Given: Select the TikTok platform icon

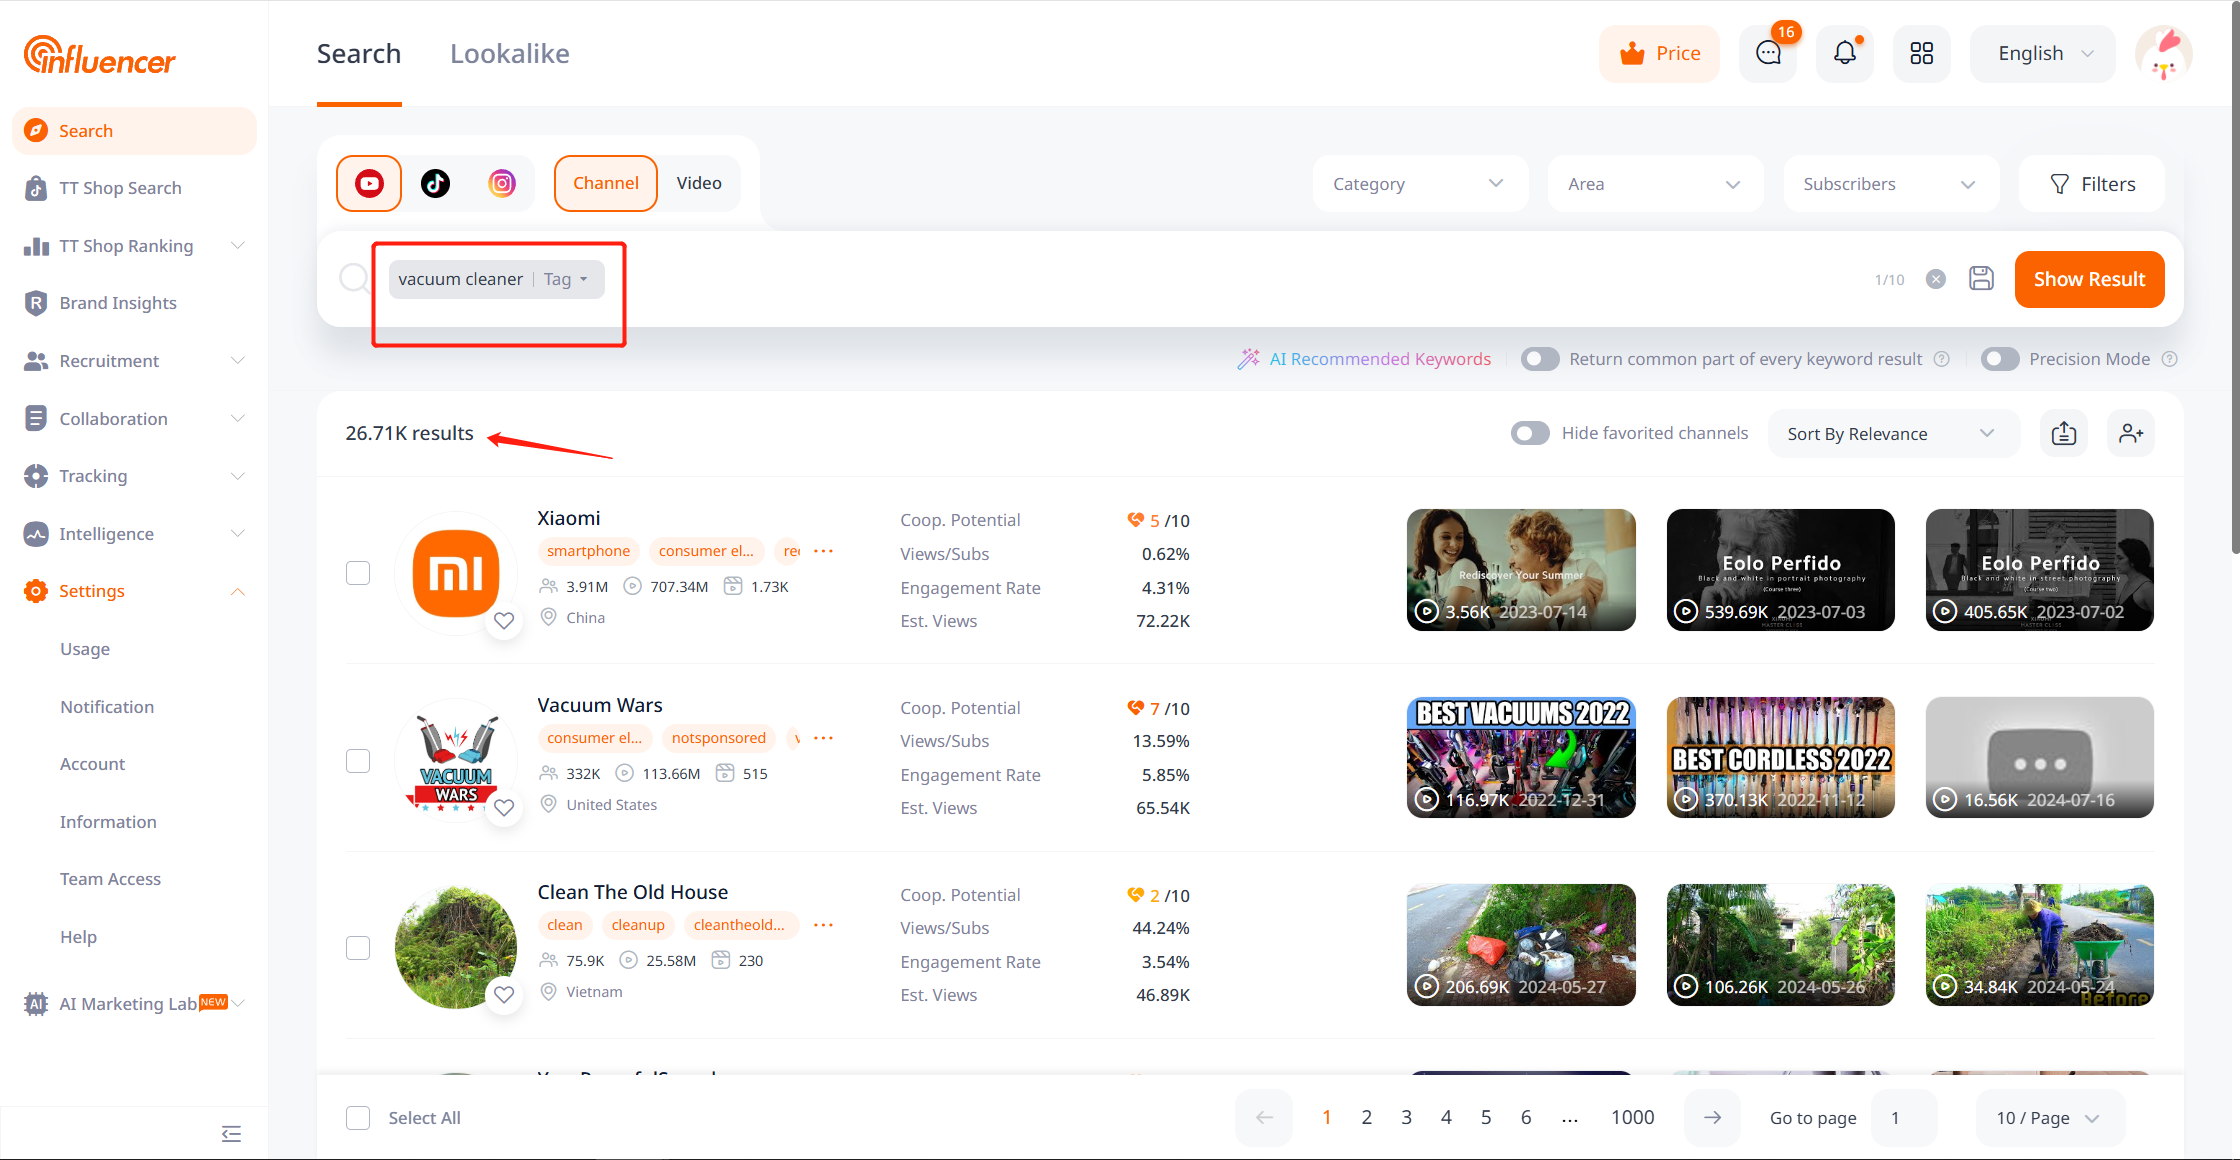Looking at the screenshot, I should point(435,183).
